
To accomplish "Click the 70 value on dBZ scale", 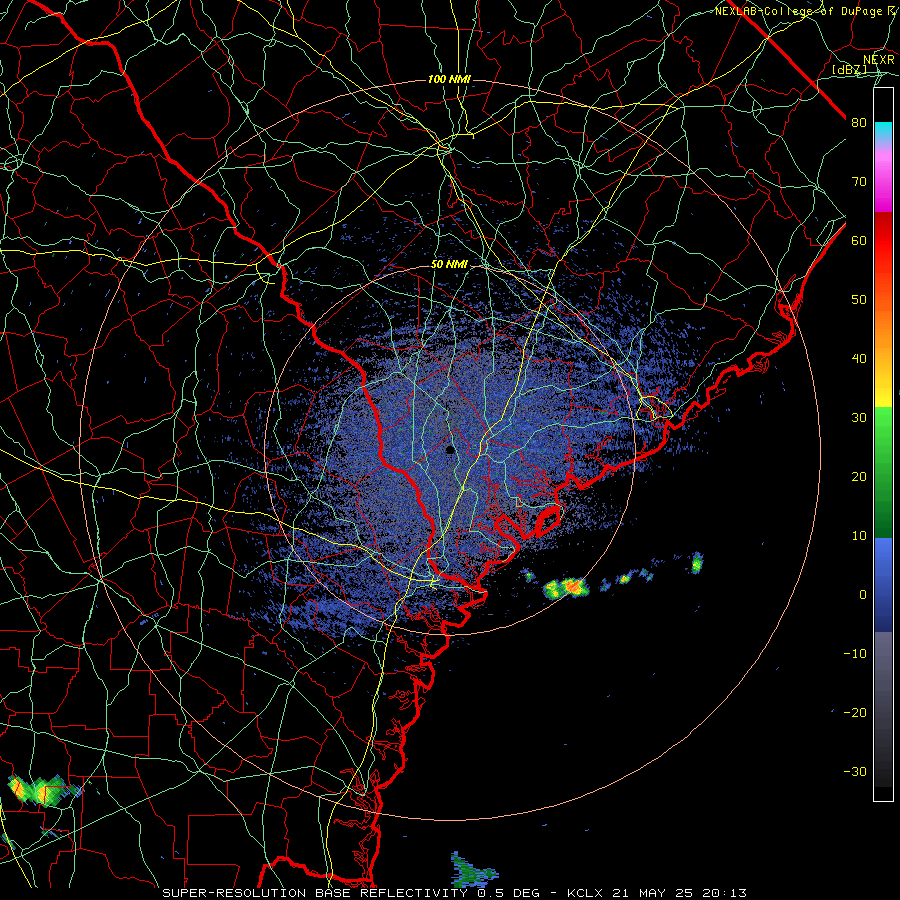I will pos(859,182).
